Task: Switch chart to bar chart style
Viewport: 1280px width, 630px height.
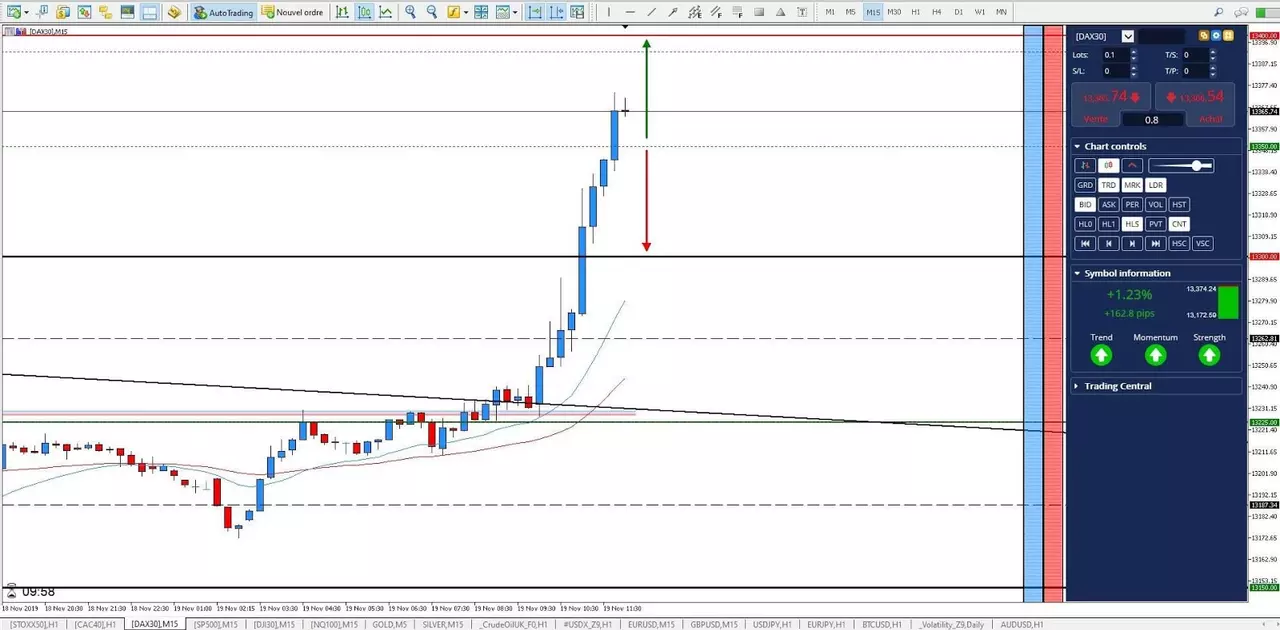Action: (x=342, y=12)
